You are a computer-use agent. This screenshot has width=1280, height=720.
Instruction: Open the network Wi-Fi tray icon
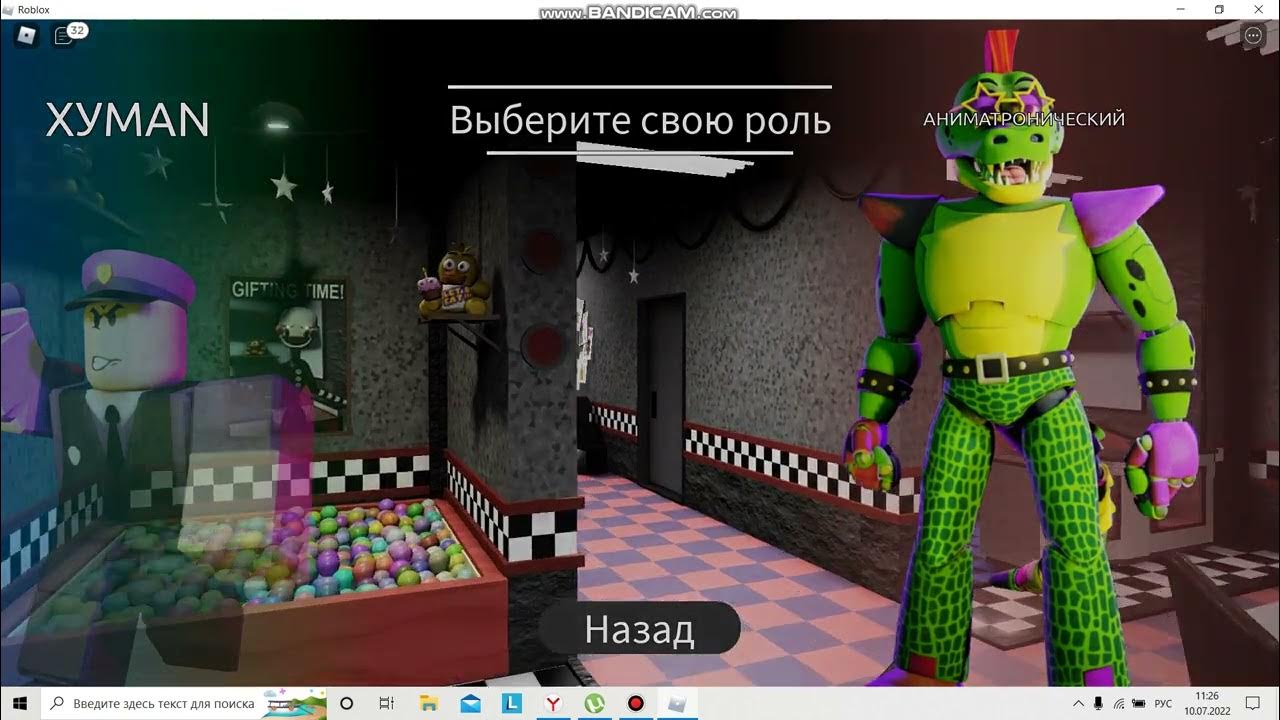tap(1119, 703)
